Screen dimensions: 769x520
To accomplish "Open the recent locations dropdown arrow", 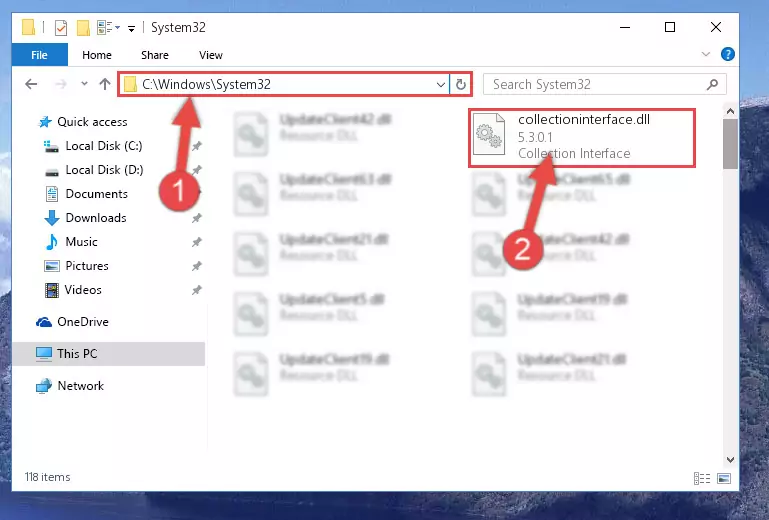I will (84, 84).
